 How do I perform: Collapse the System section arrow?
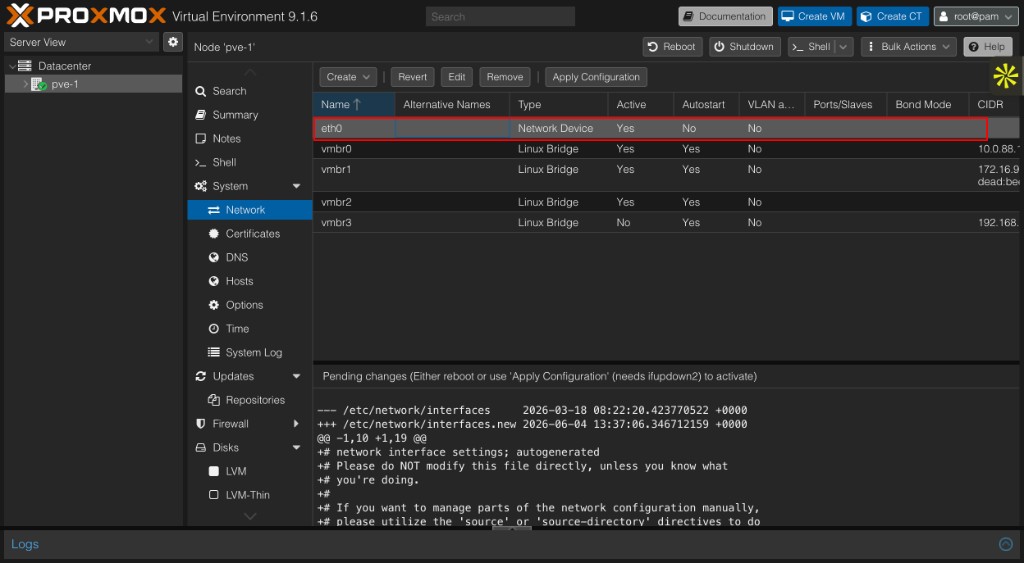296,186
